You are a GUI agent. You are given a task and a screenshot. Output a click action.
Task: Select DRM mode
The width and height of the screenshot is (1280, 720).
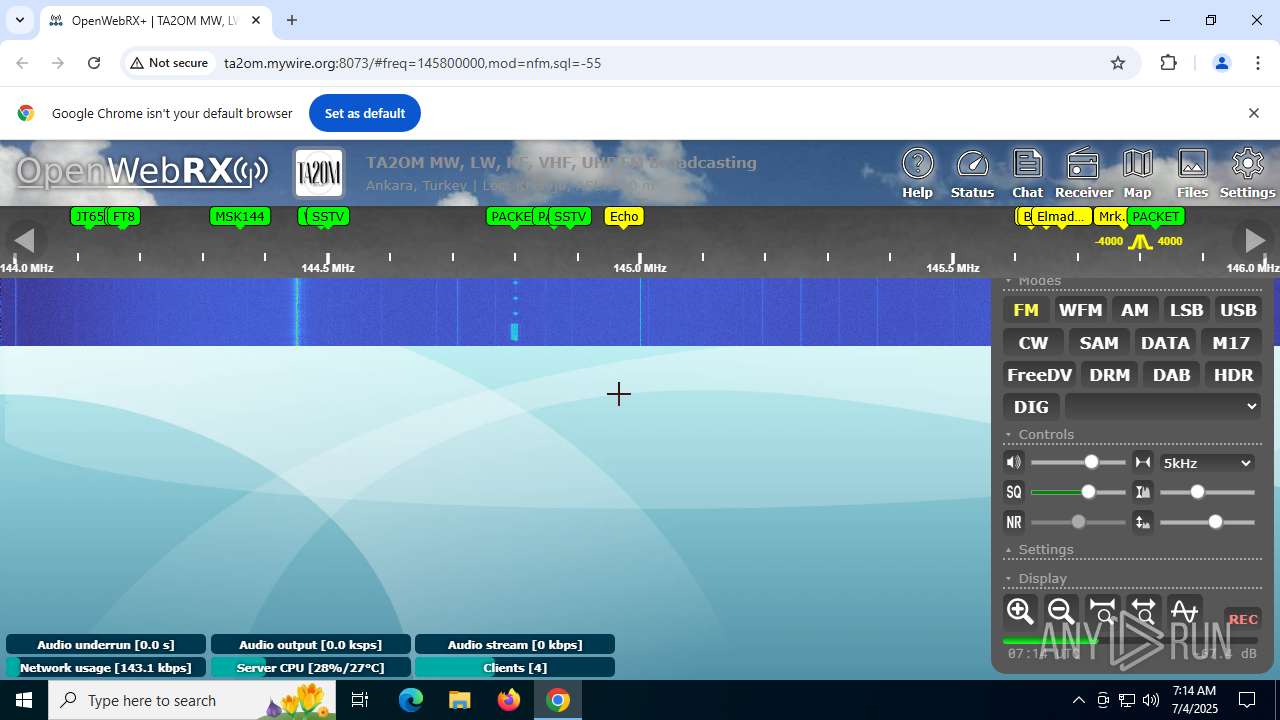tap(1110, 375)
